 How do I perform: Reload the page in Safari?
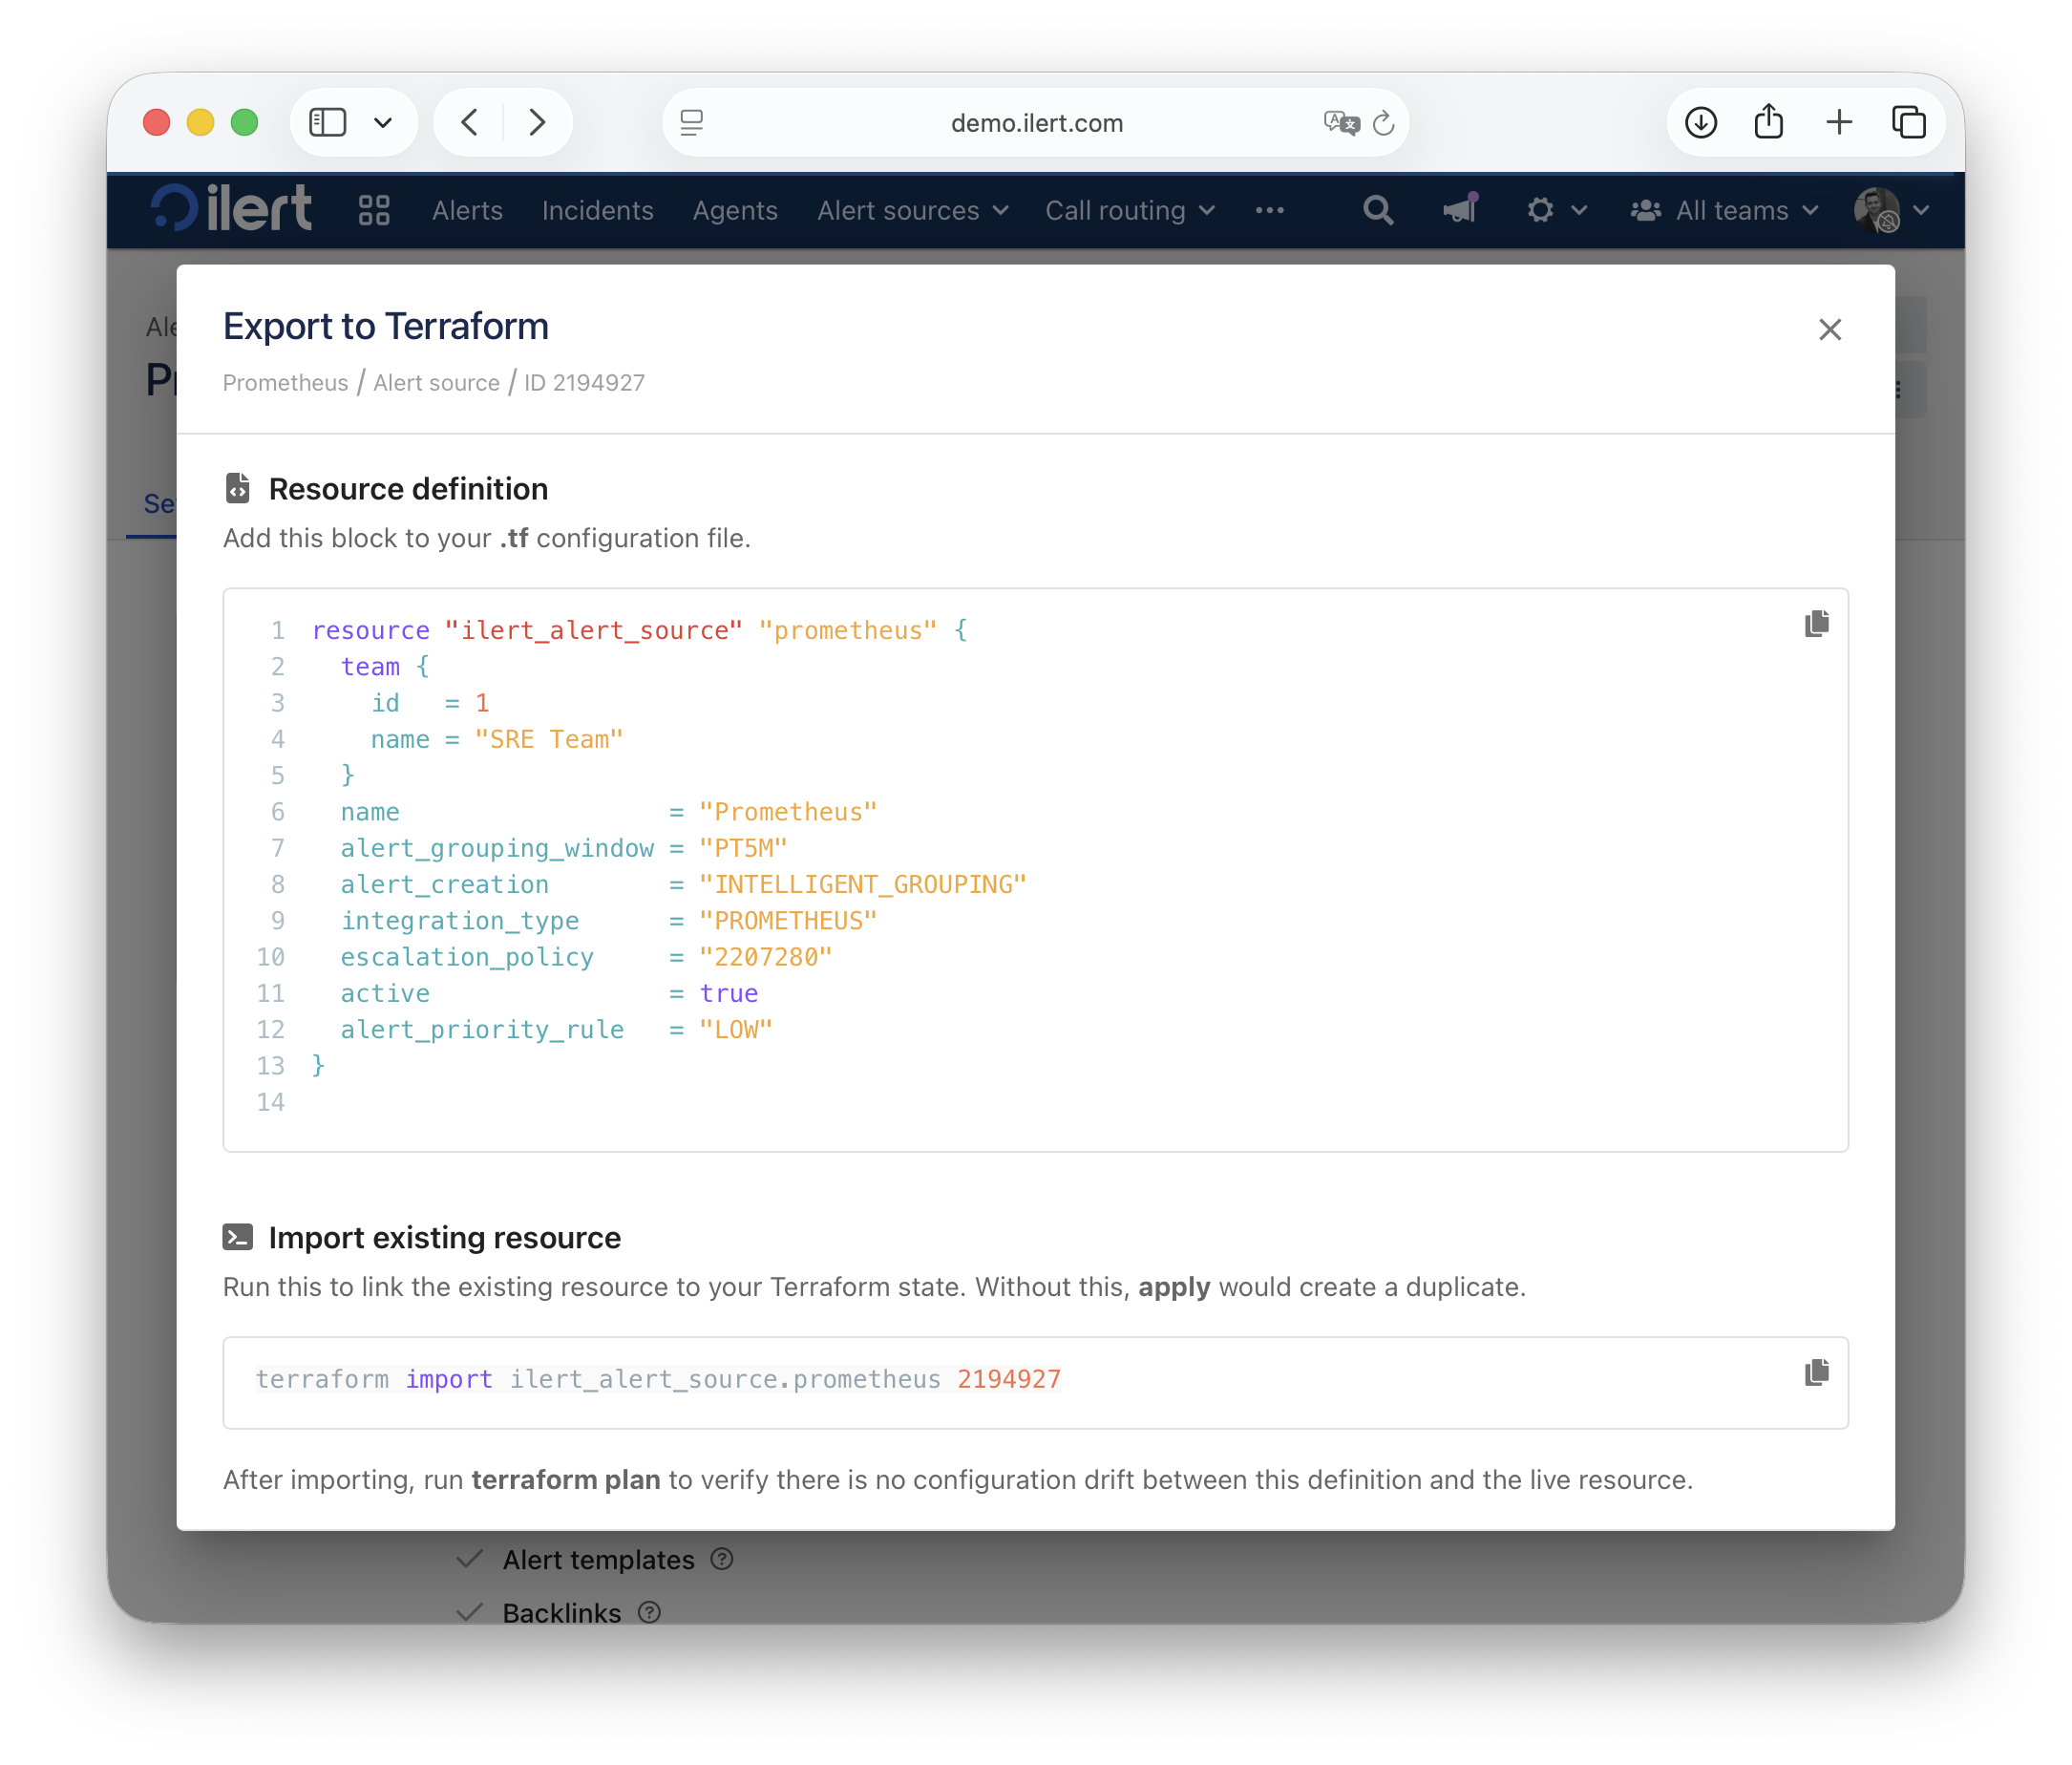coord(1383,123)
